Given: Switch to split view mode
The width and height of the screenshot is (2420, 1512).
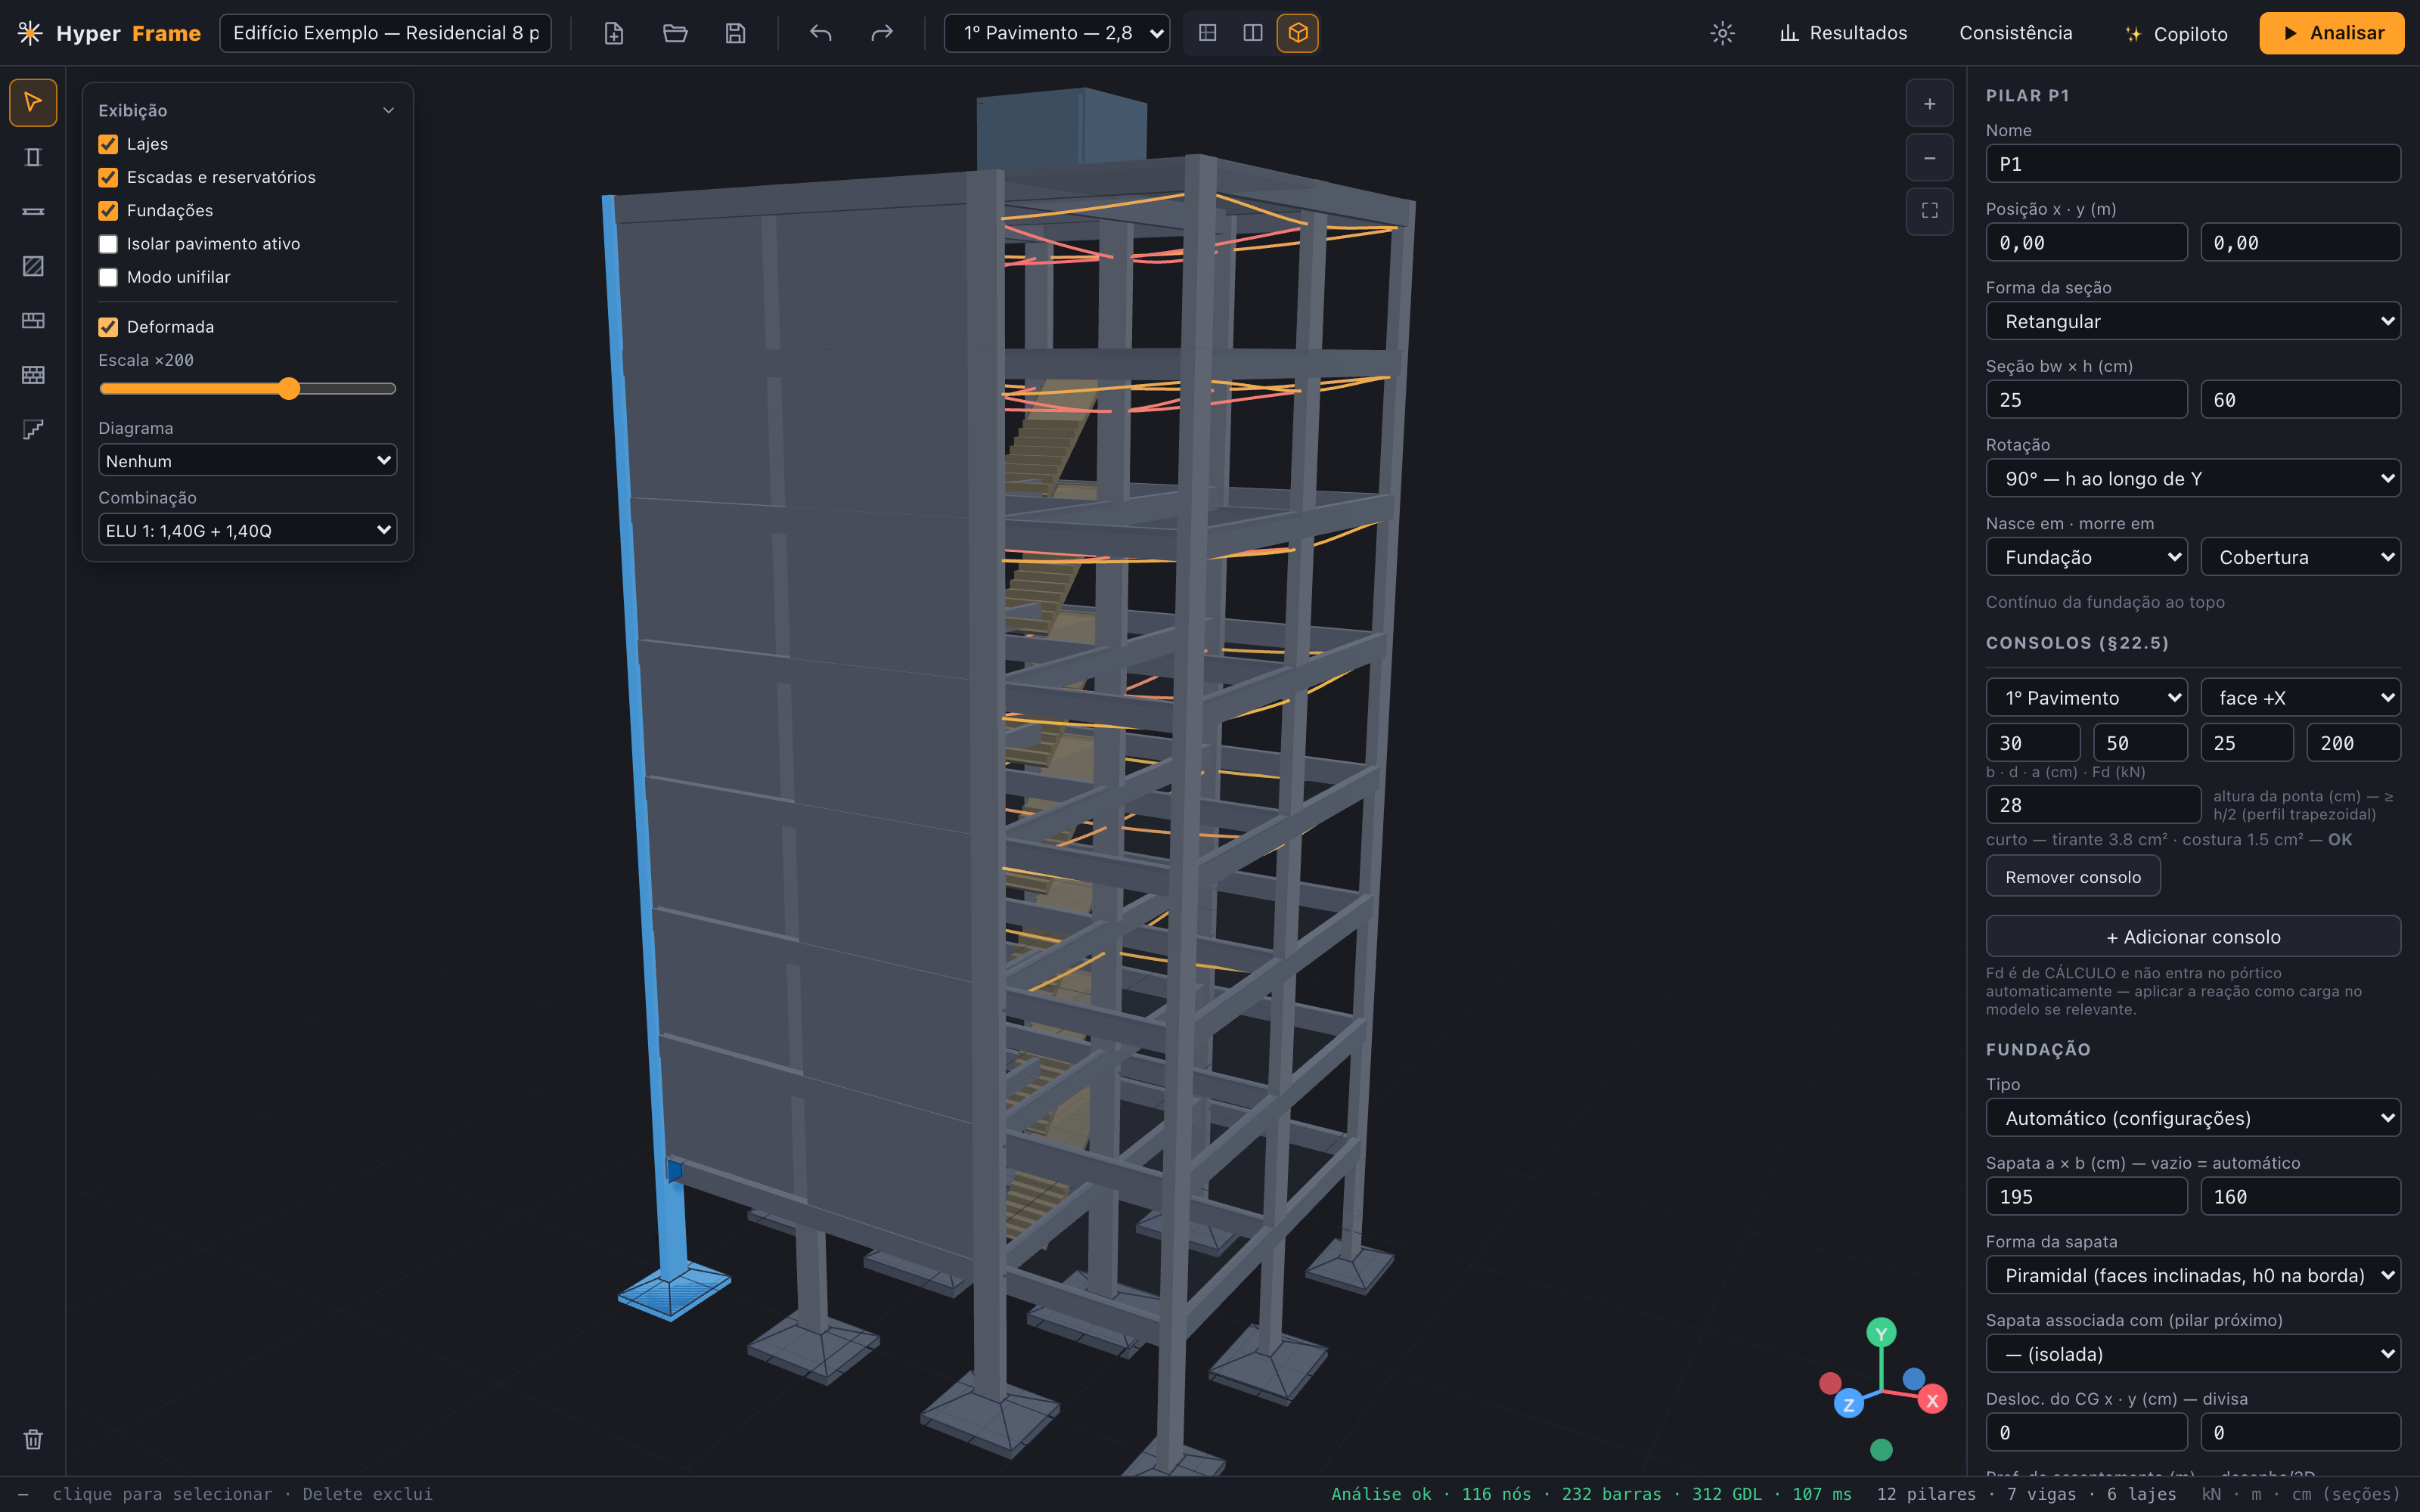Looking at the screenshot, I should click(x=1253, y=33).
